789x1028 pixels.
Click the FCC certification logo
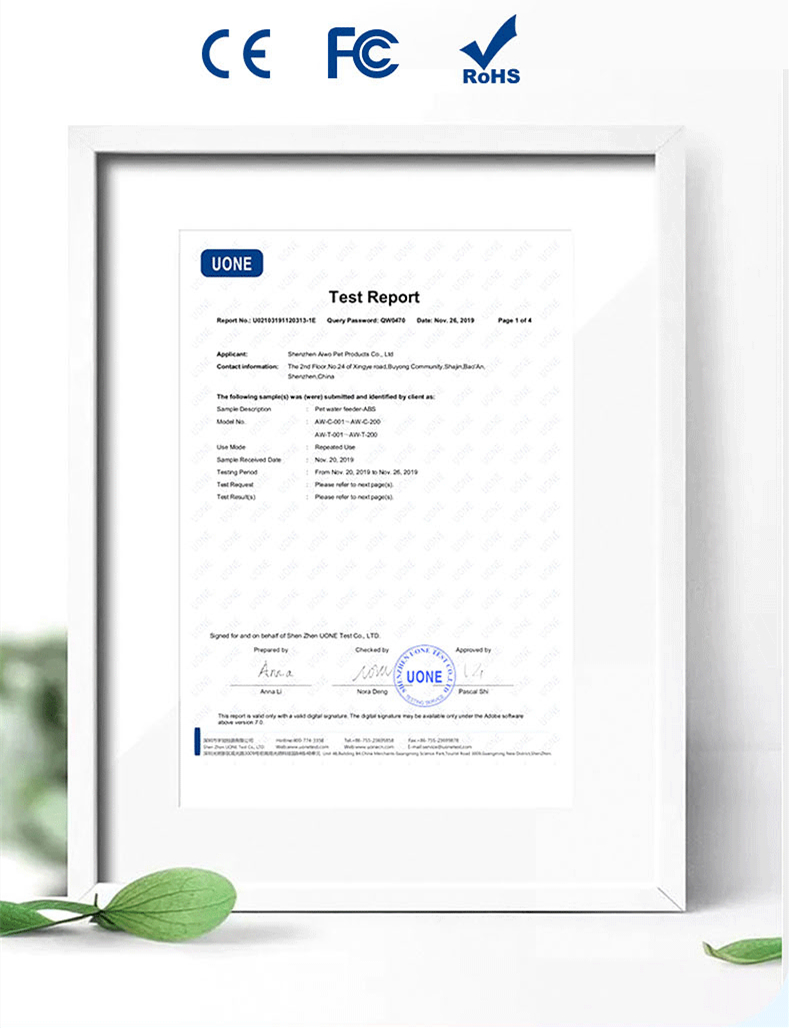pos(363,53)
